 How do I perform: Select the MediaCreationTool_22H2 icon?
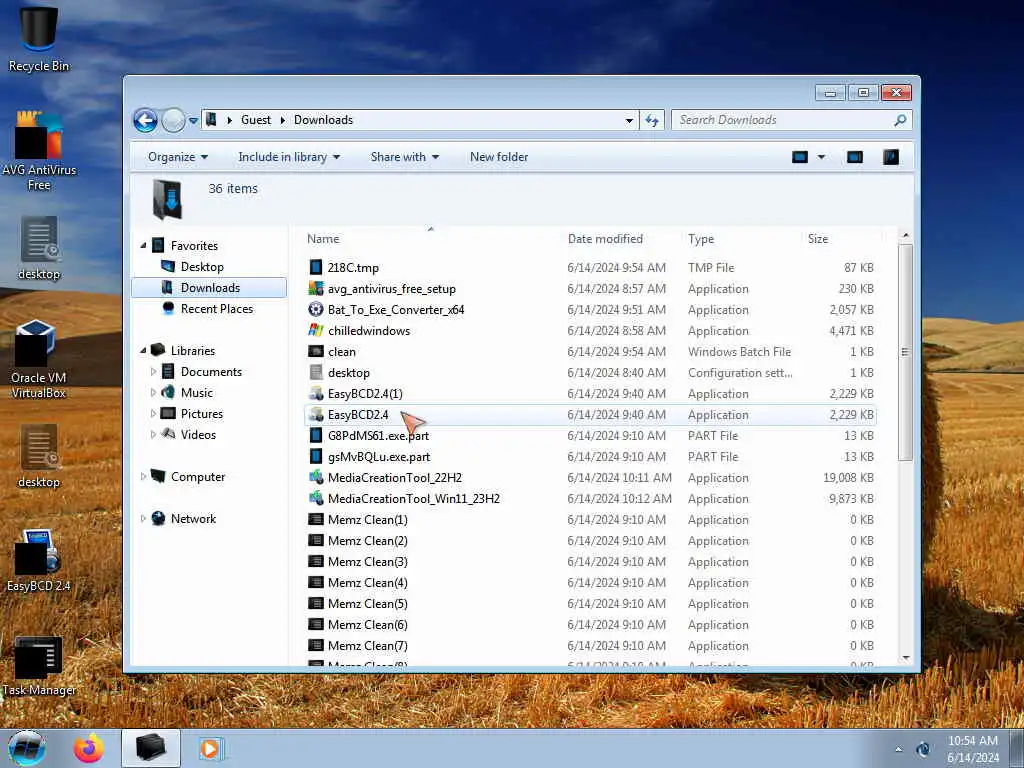click(x=315, y=477)
